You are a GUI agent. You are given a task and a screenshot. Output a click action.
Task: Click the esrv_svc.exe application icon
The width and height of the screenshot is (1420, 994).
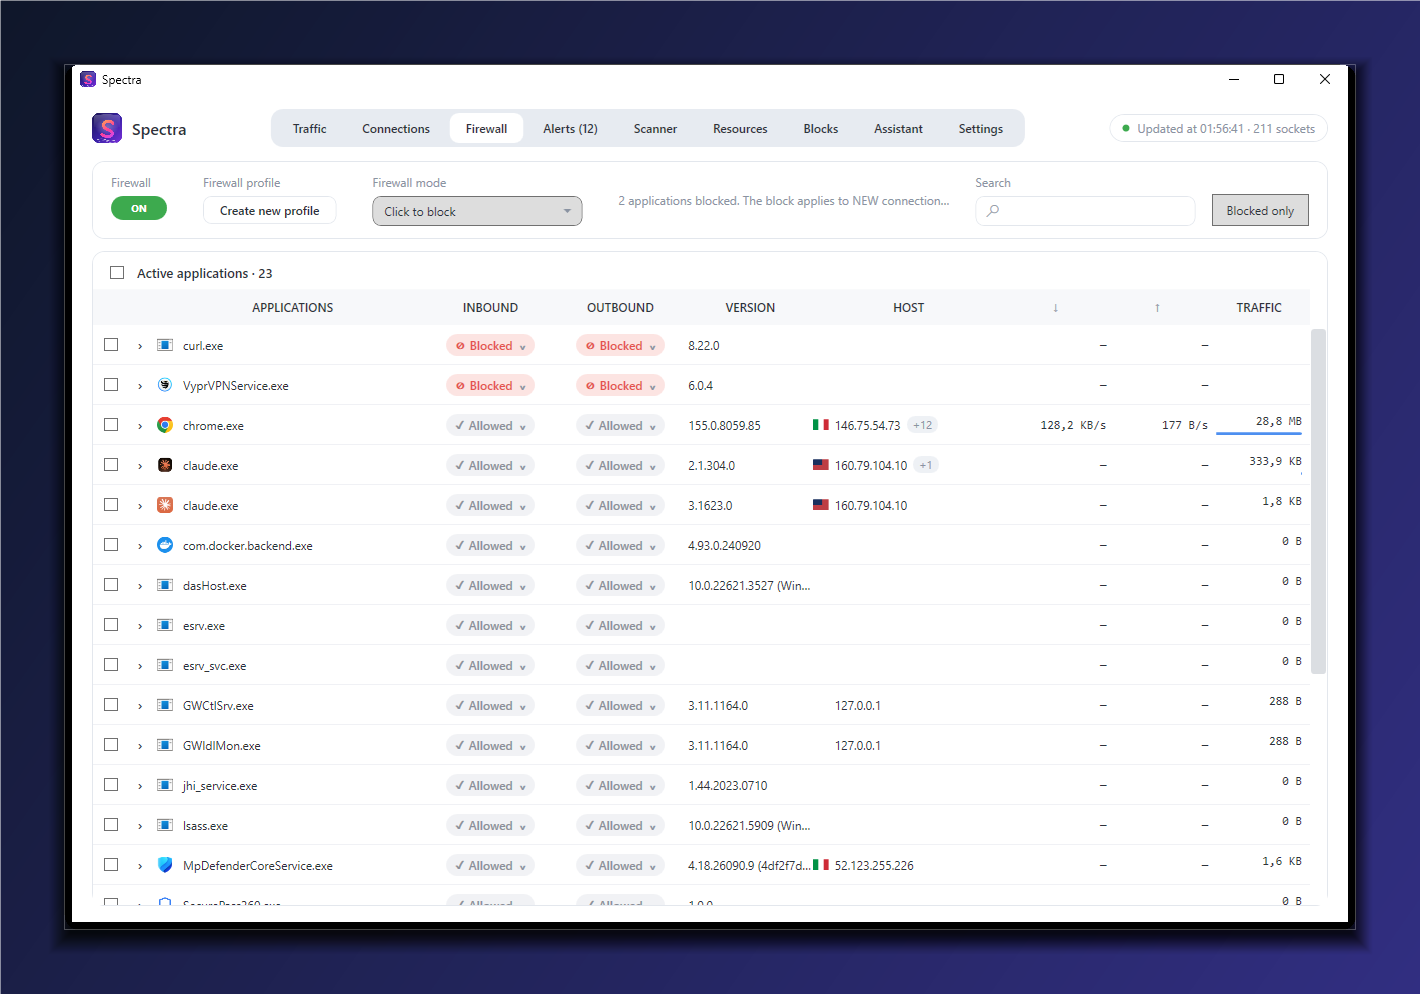click(165, 665)
